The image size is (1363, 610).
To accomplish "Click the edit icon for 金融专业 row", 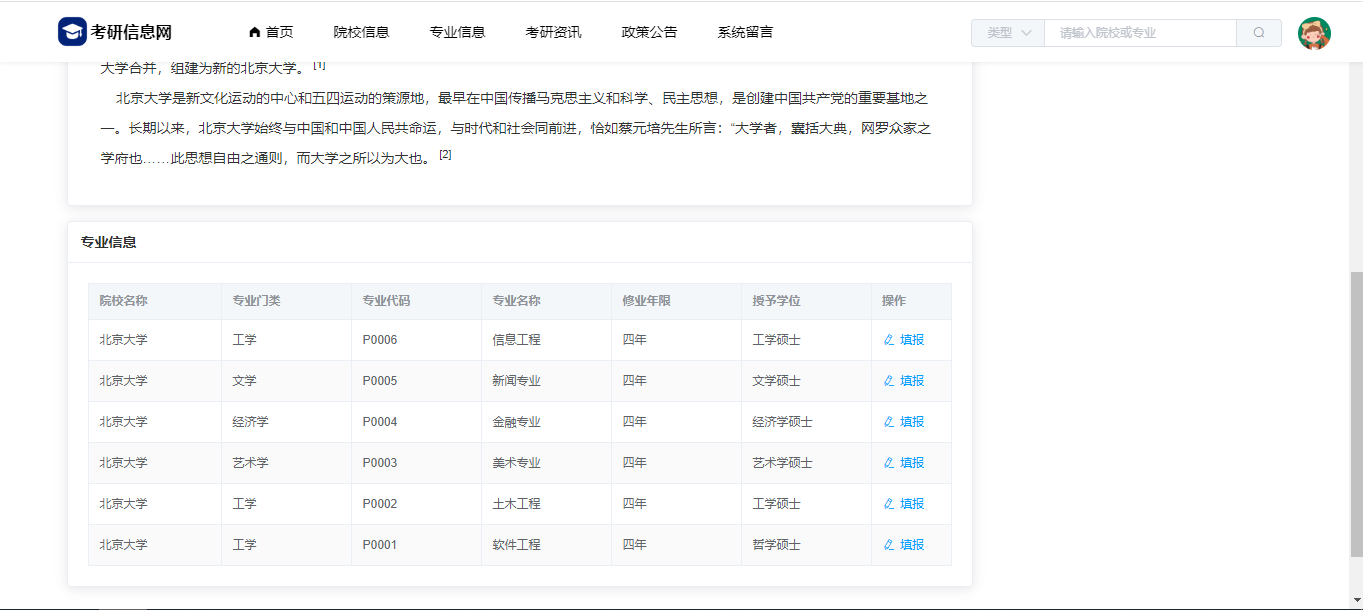I will 889,422.
